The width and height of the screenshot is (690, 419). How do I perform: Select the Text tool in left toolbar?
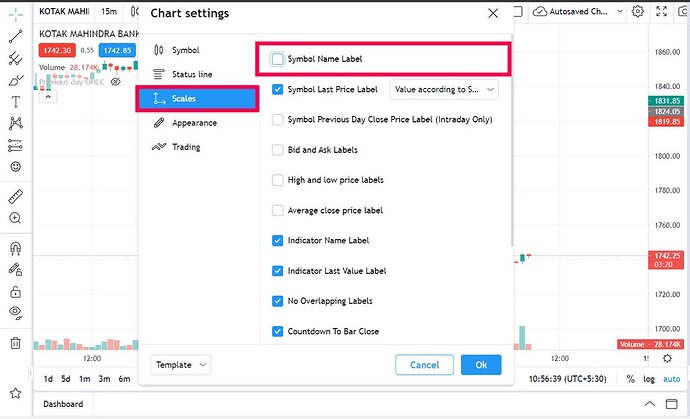[x=15, y=102]
